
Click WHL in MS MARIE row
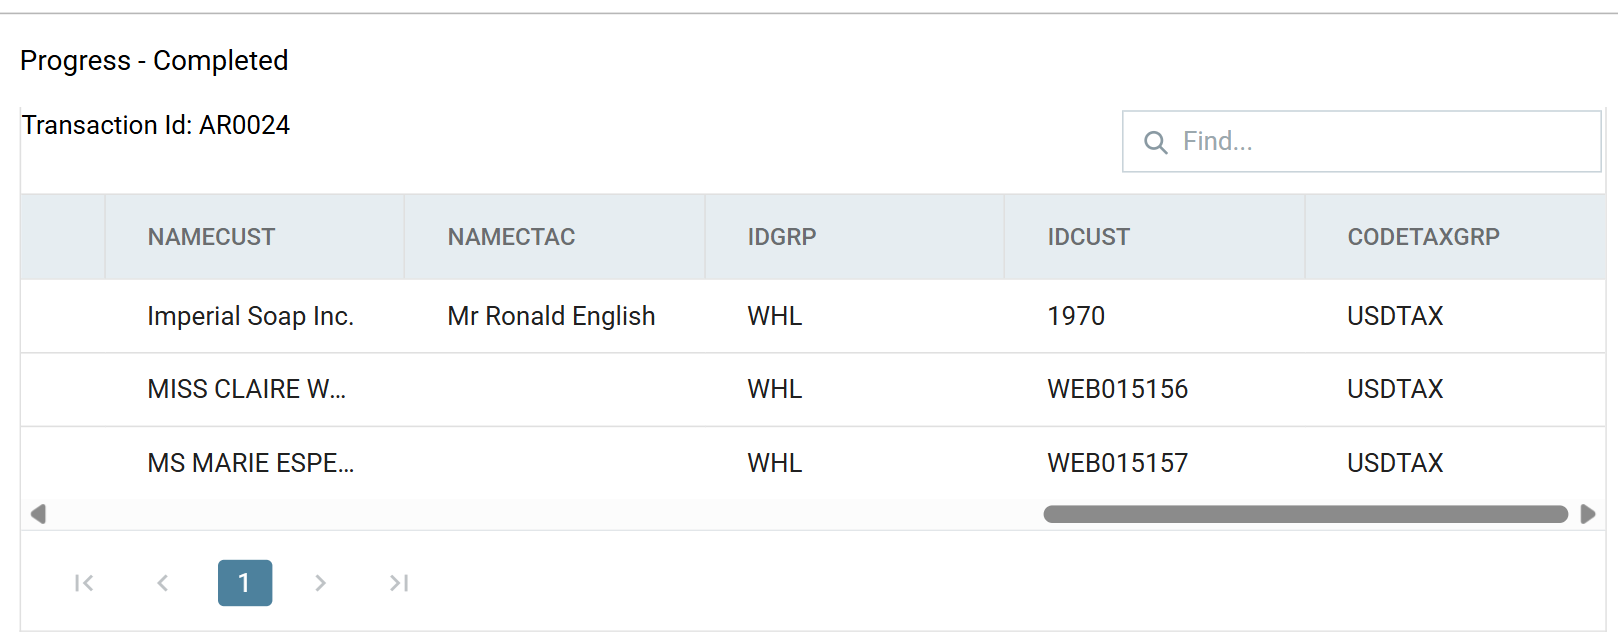pos(774,463)
